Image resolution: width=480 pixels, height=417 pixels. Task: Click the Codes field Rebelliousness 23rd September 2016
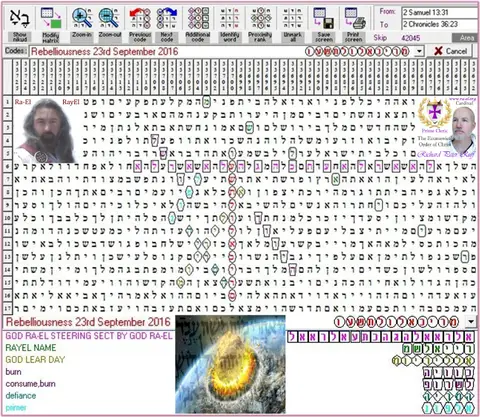point(222,52)
